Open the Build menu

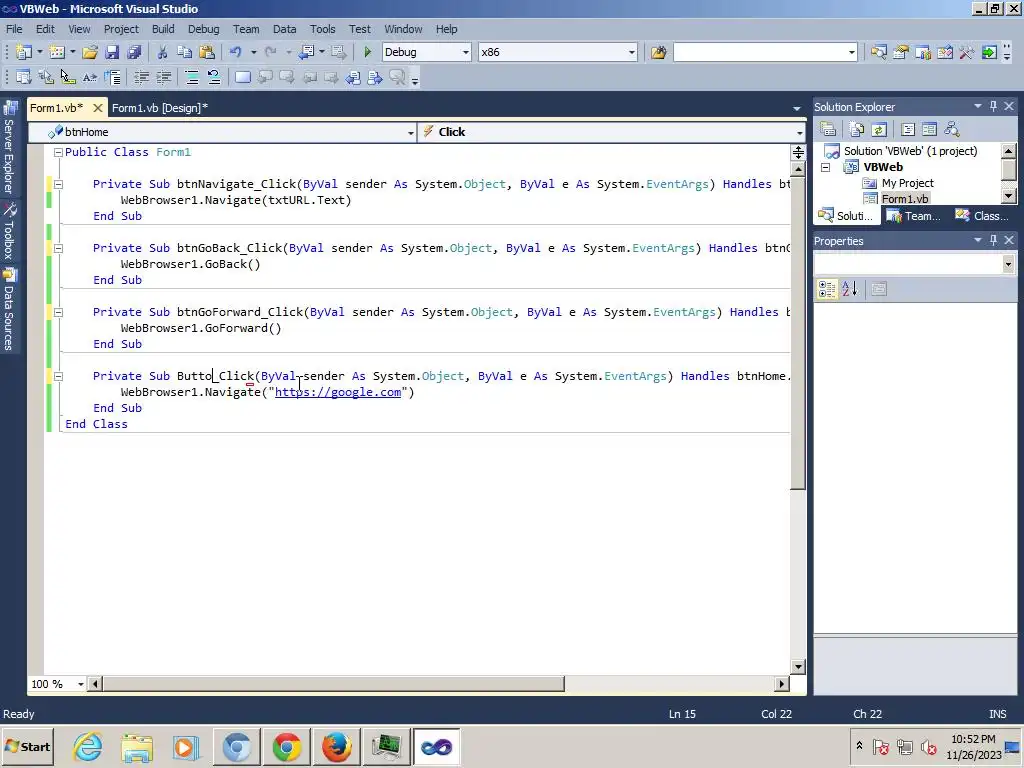coord(163,29)
